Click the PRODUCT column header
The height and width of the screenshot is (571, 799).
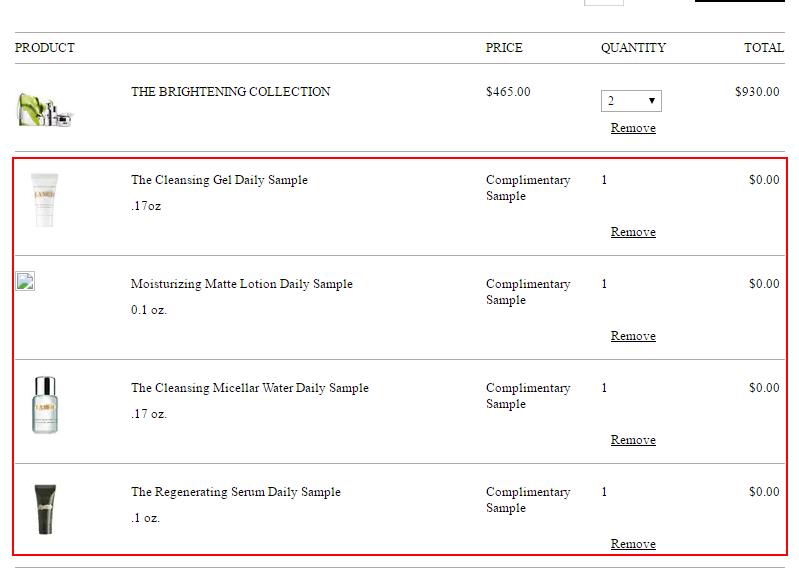(x=45, y=48)
